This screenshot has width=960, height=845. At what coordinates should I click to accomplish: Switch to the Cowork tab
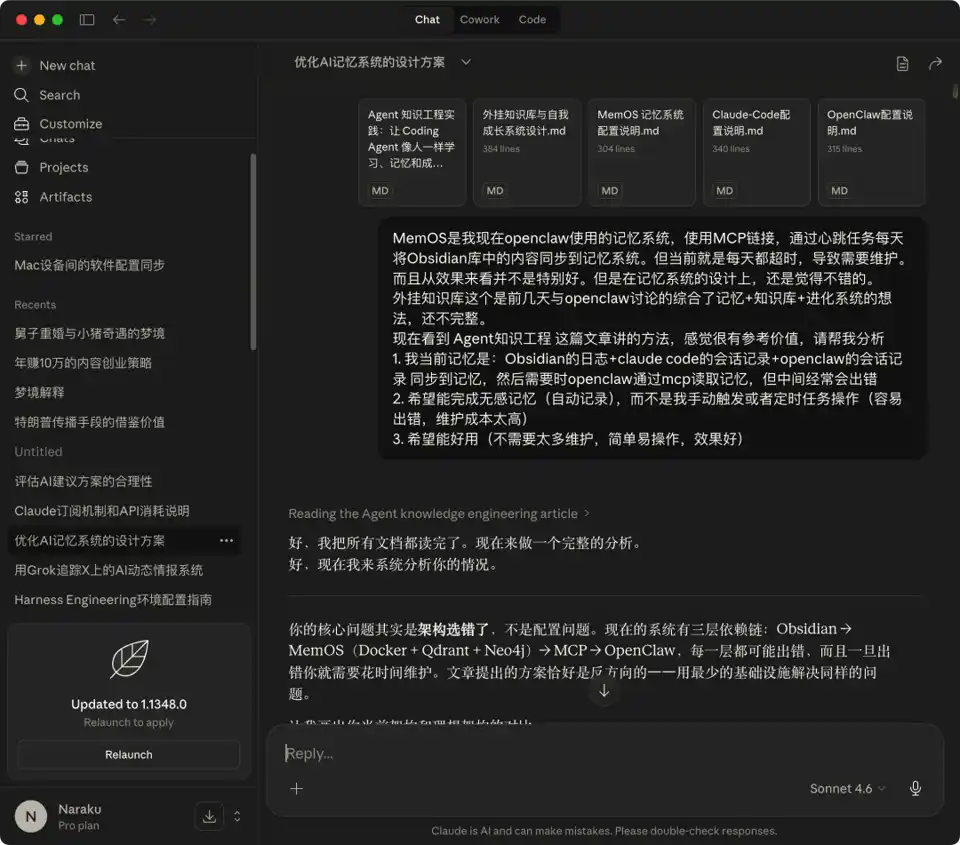tap(479, 20)
